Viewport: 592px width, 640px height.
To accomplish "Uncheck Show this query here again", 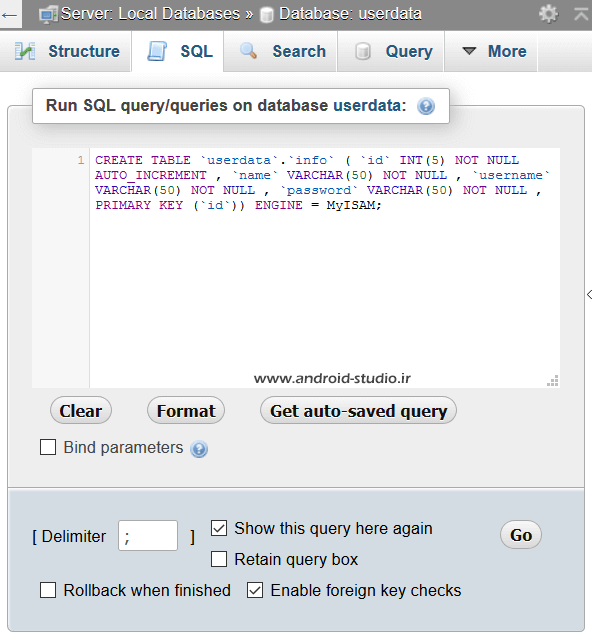I will [x=219, y=528].
